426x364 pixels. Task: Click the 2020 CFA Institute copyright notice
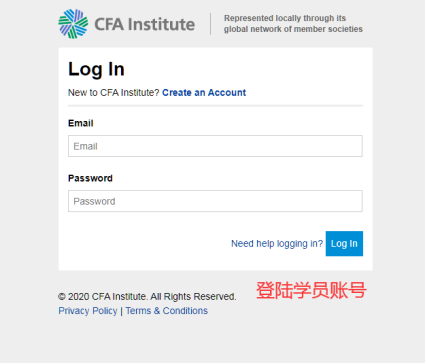click(x=147, y=297)
